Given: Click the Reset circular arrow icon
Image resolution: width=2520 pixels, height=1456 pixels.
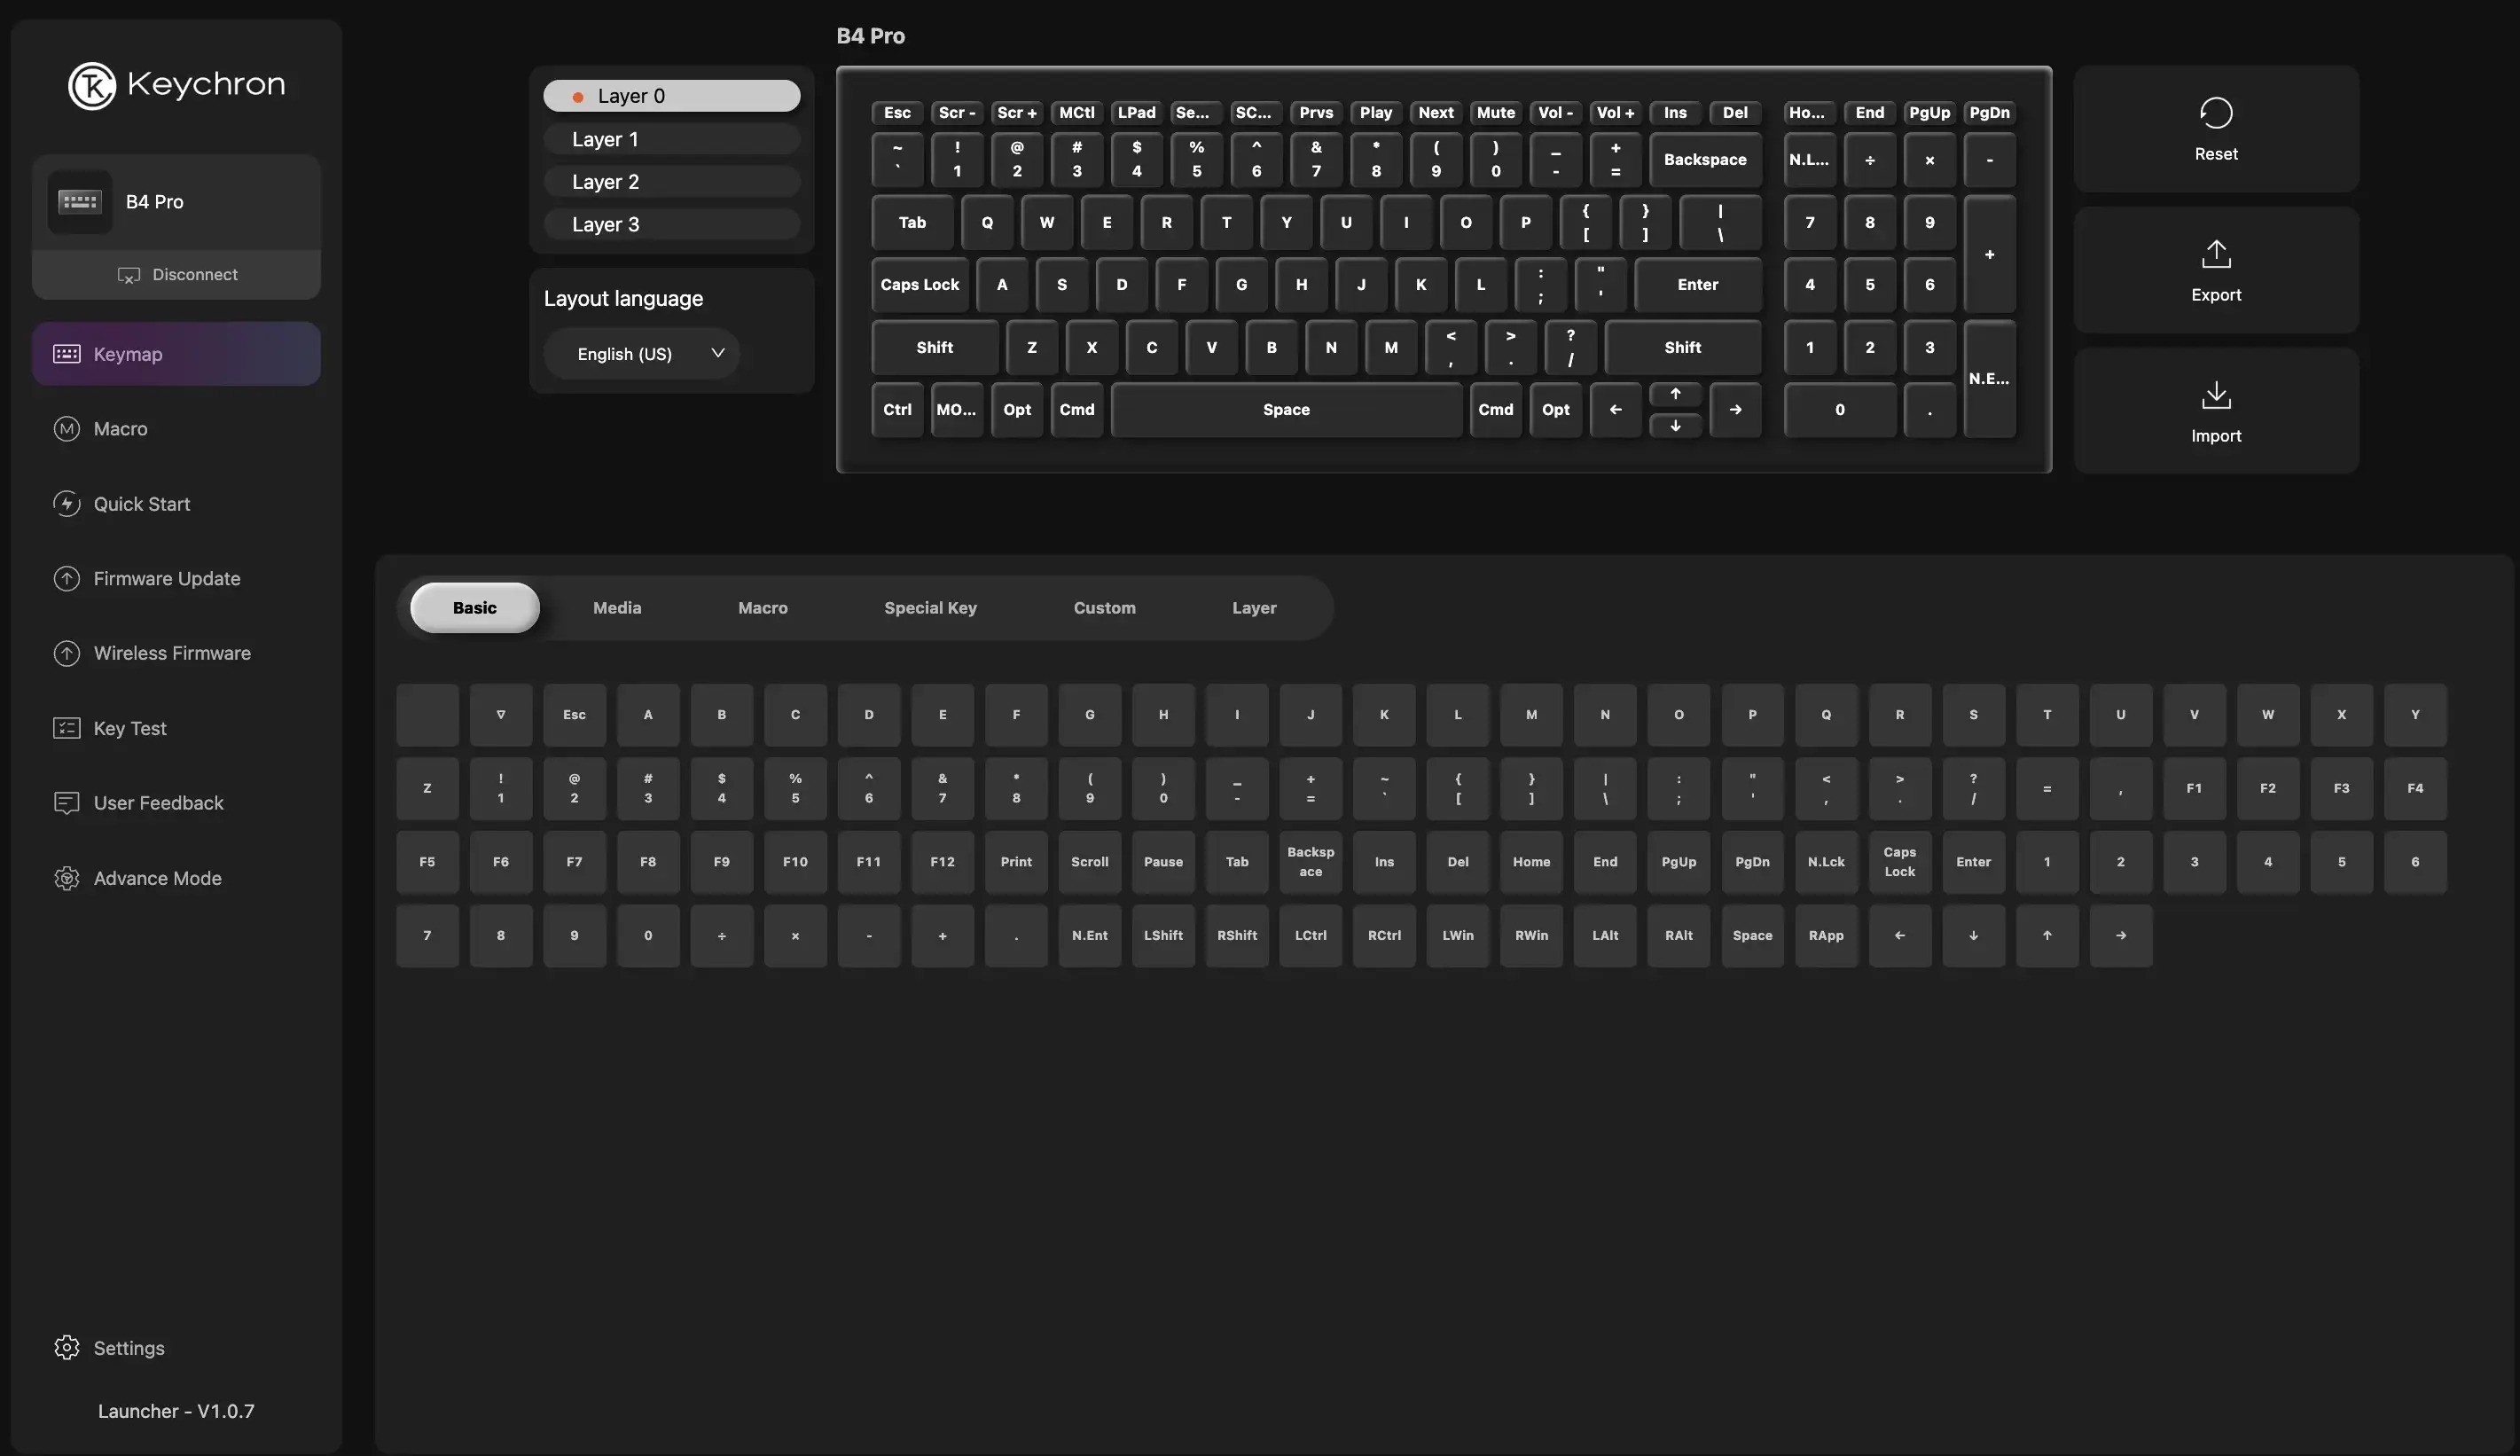Looking at the screenshot, I should click(2215, 113).
